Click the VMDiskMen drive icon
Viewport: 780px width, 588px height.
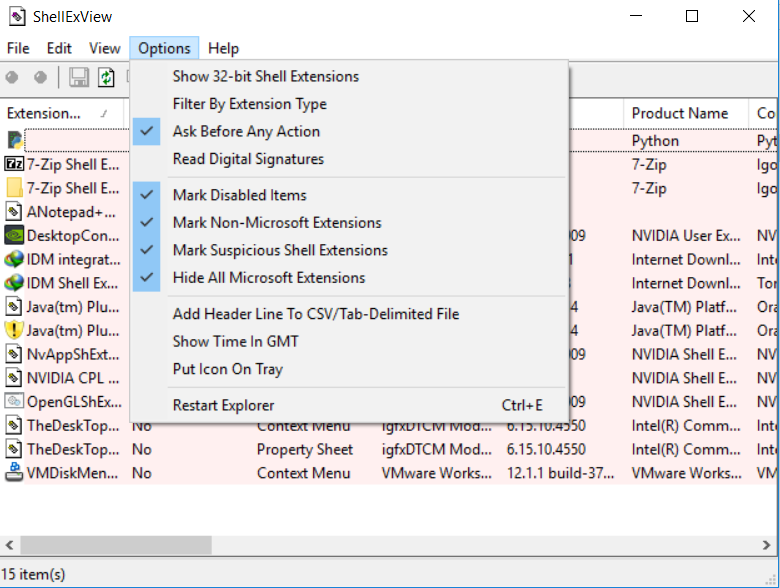[14, 473]
